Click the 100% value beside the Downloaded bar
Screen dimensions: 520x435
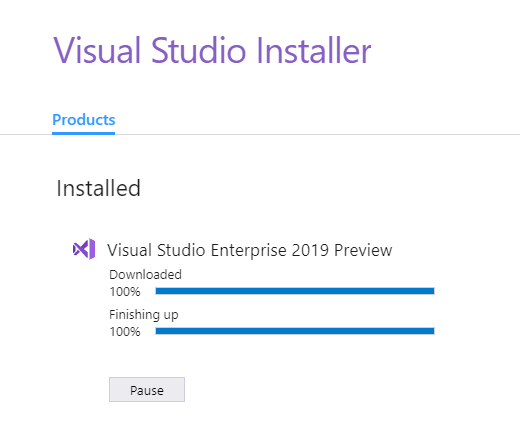(x=125, y=292)
